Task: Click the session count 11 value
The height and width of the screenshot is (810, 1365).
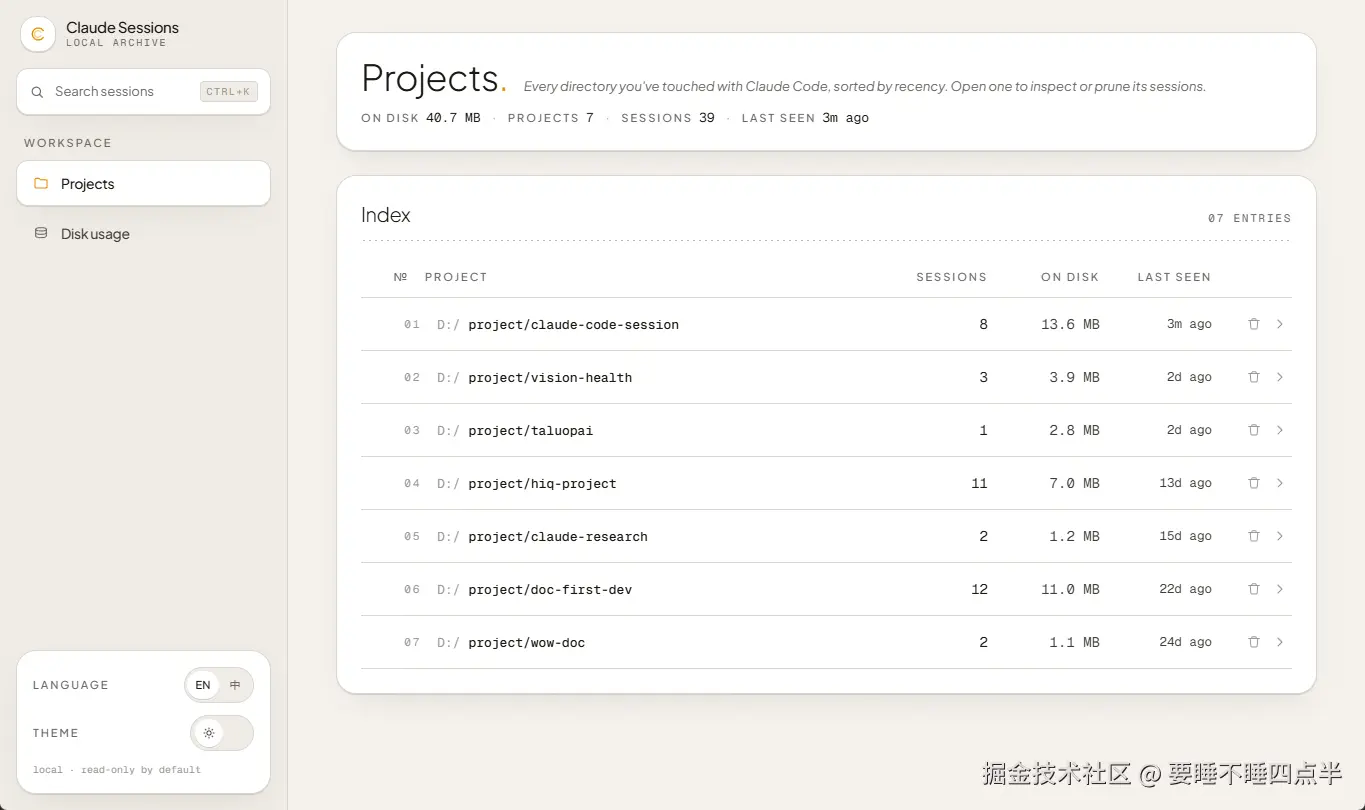Action: (979, 483)
